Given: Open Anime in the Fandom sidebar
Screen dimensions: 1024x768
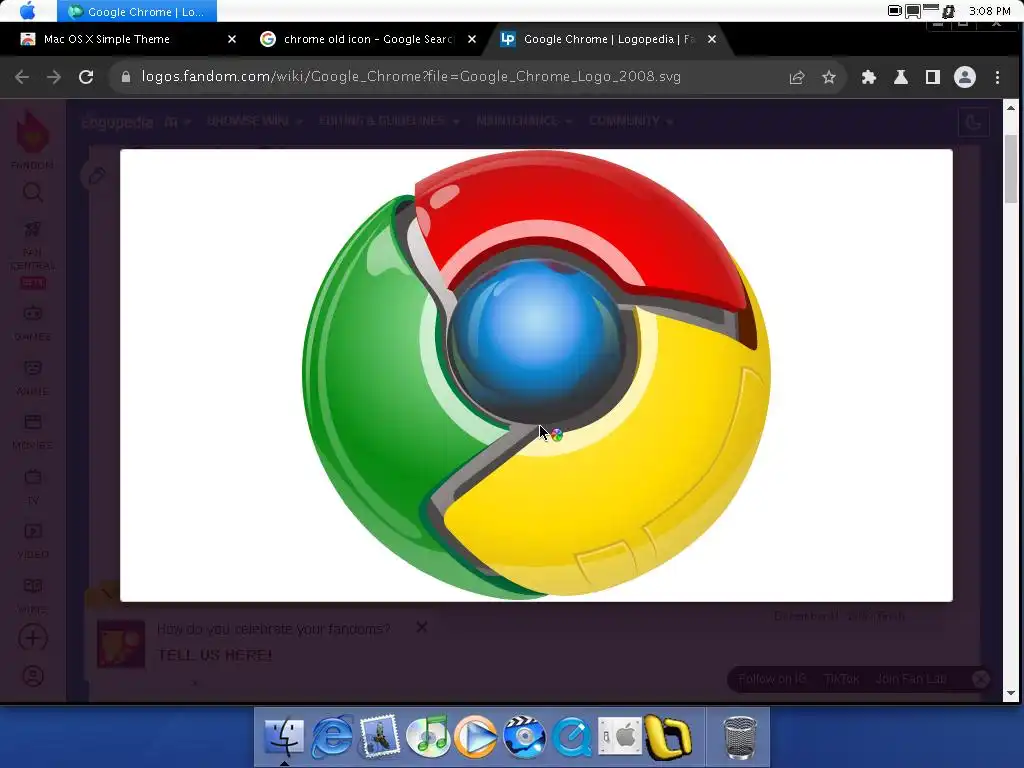Looking at the screenshot, I should tap(33, 377).
